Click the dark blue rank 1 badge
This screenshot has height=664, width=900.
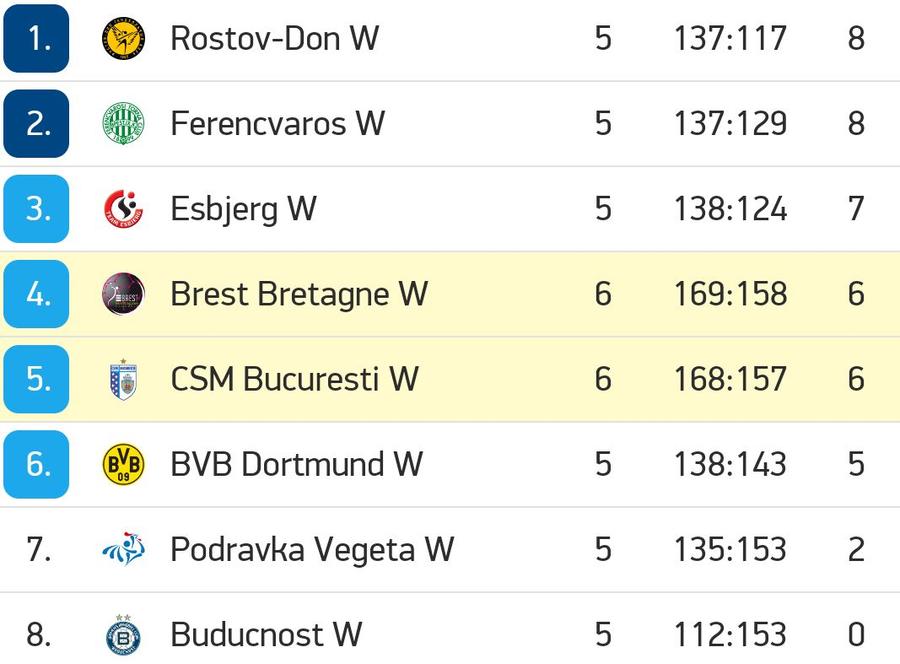click(36, 38)
